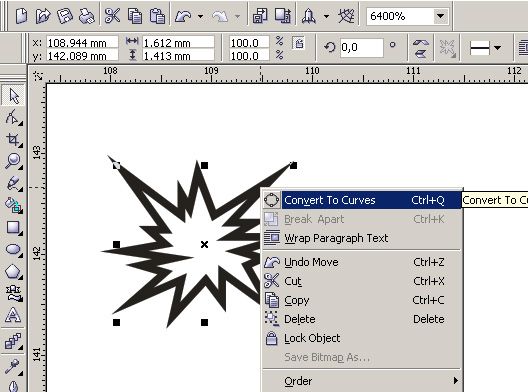Click the height field 1.413 mm
The height and width of the screenshot is (392, 528).
pos(178,56)
